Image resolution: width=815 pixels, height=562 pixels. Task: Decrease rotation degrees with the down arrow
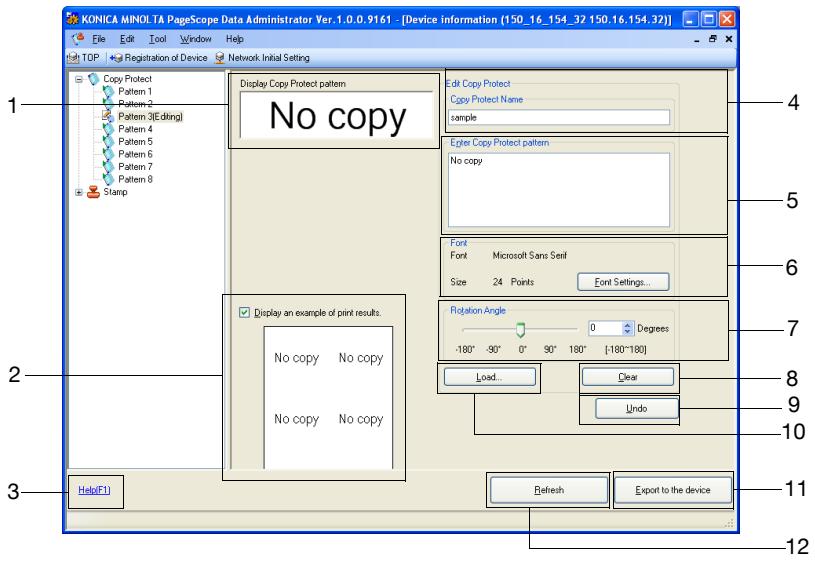627,332
